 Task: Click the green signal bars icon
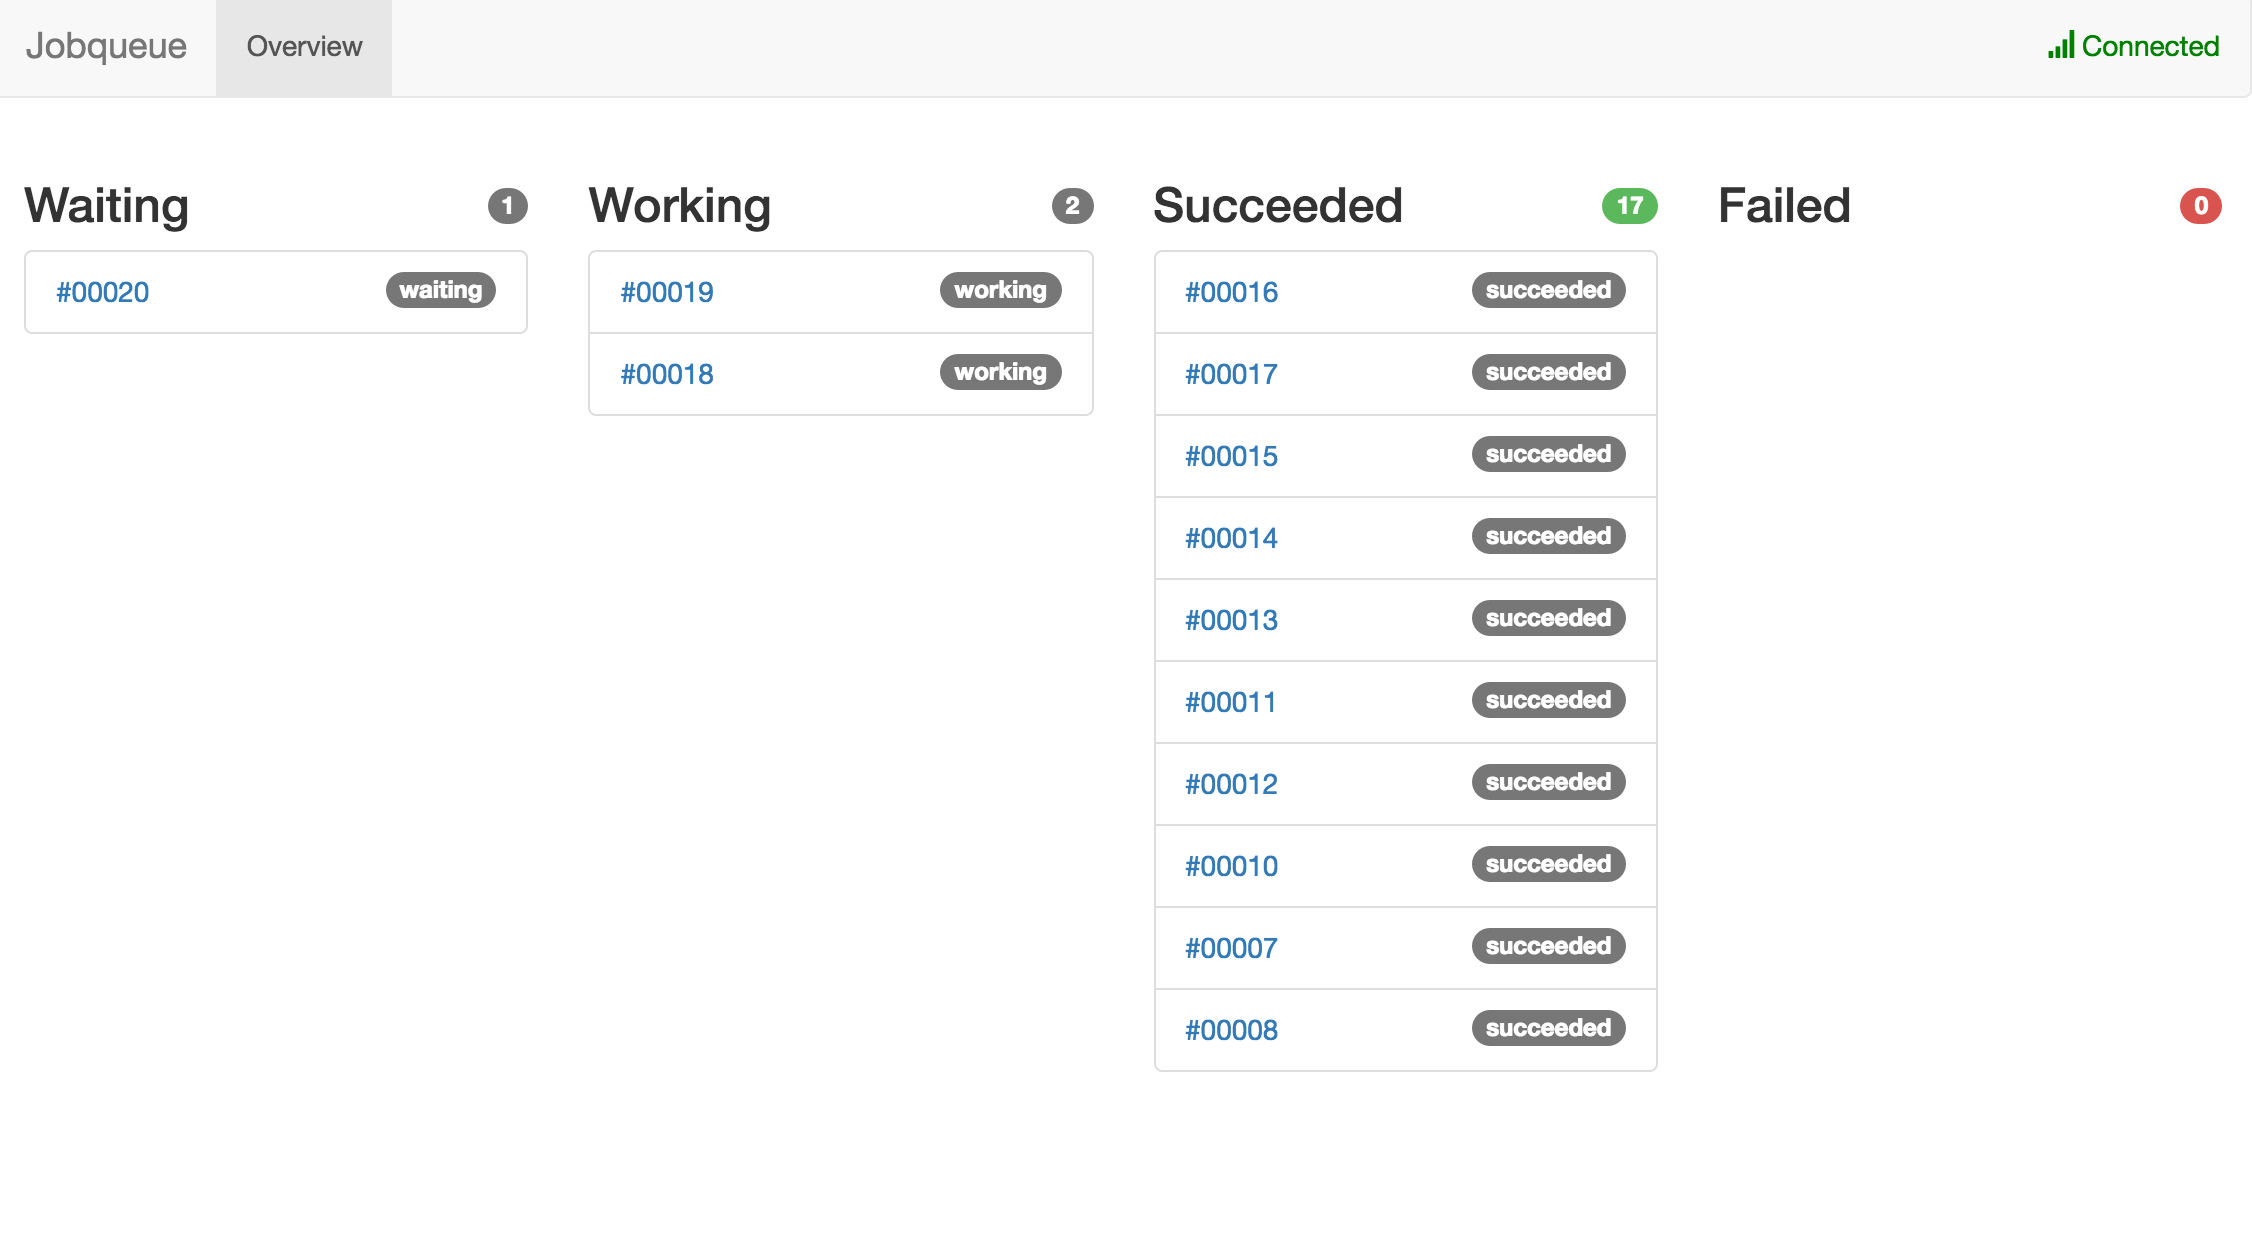2061,46
